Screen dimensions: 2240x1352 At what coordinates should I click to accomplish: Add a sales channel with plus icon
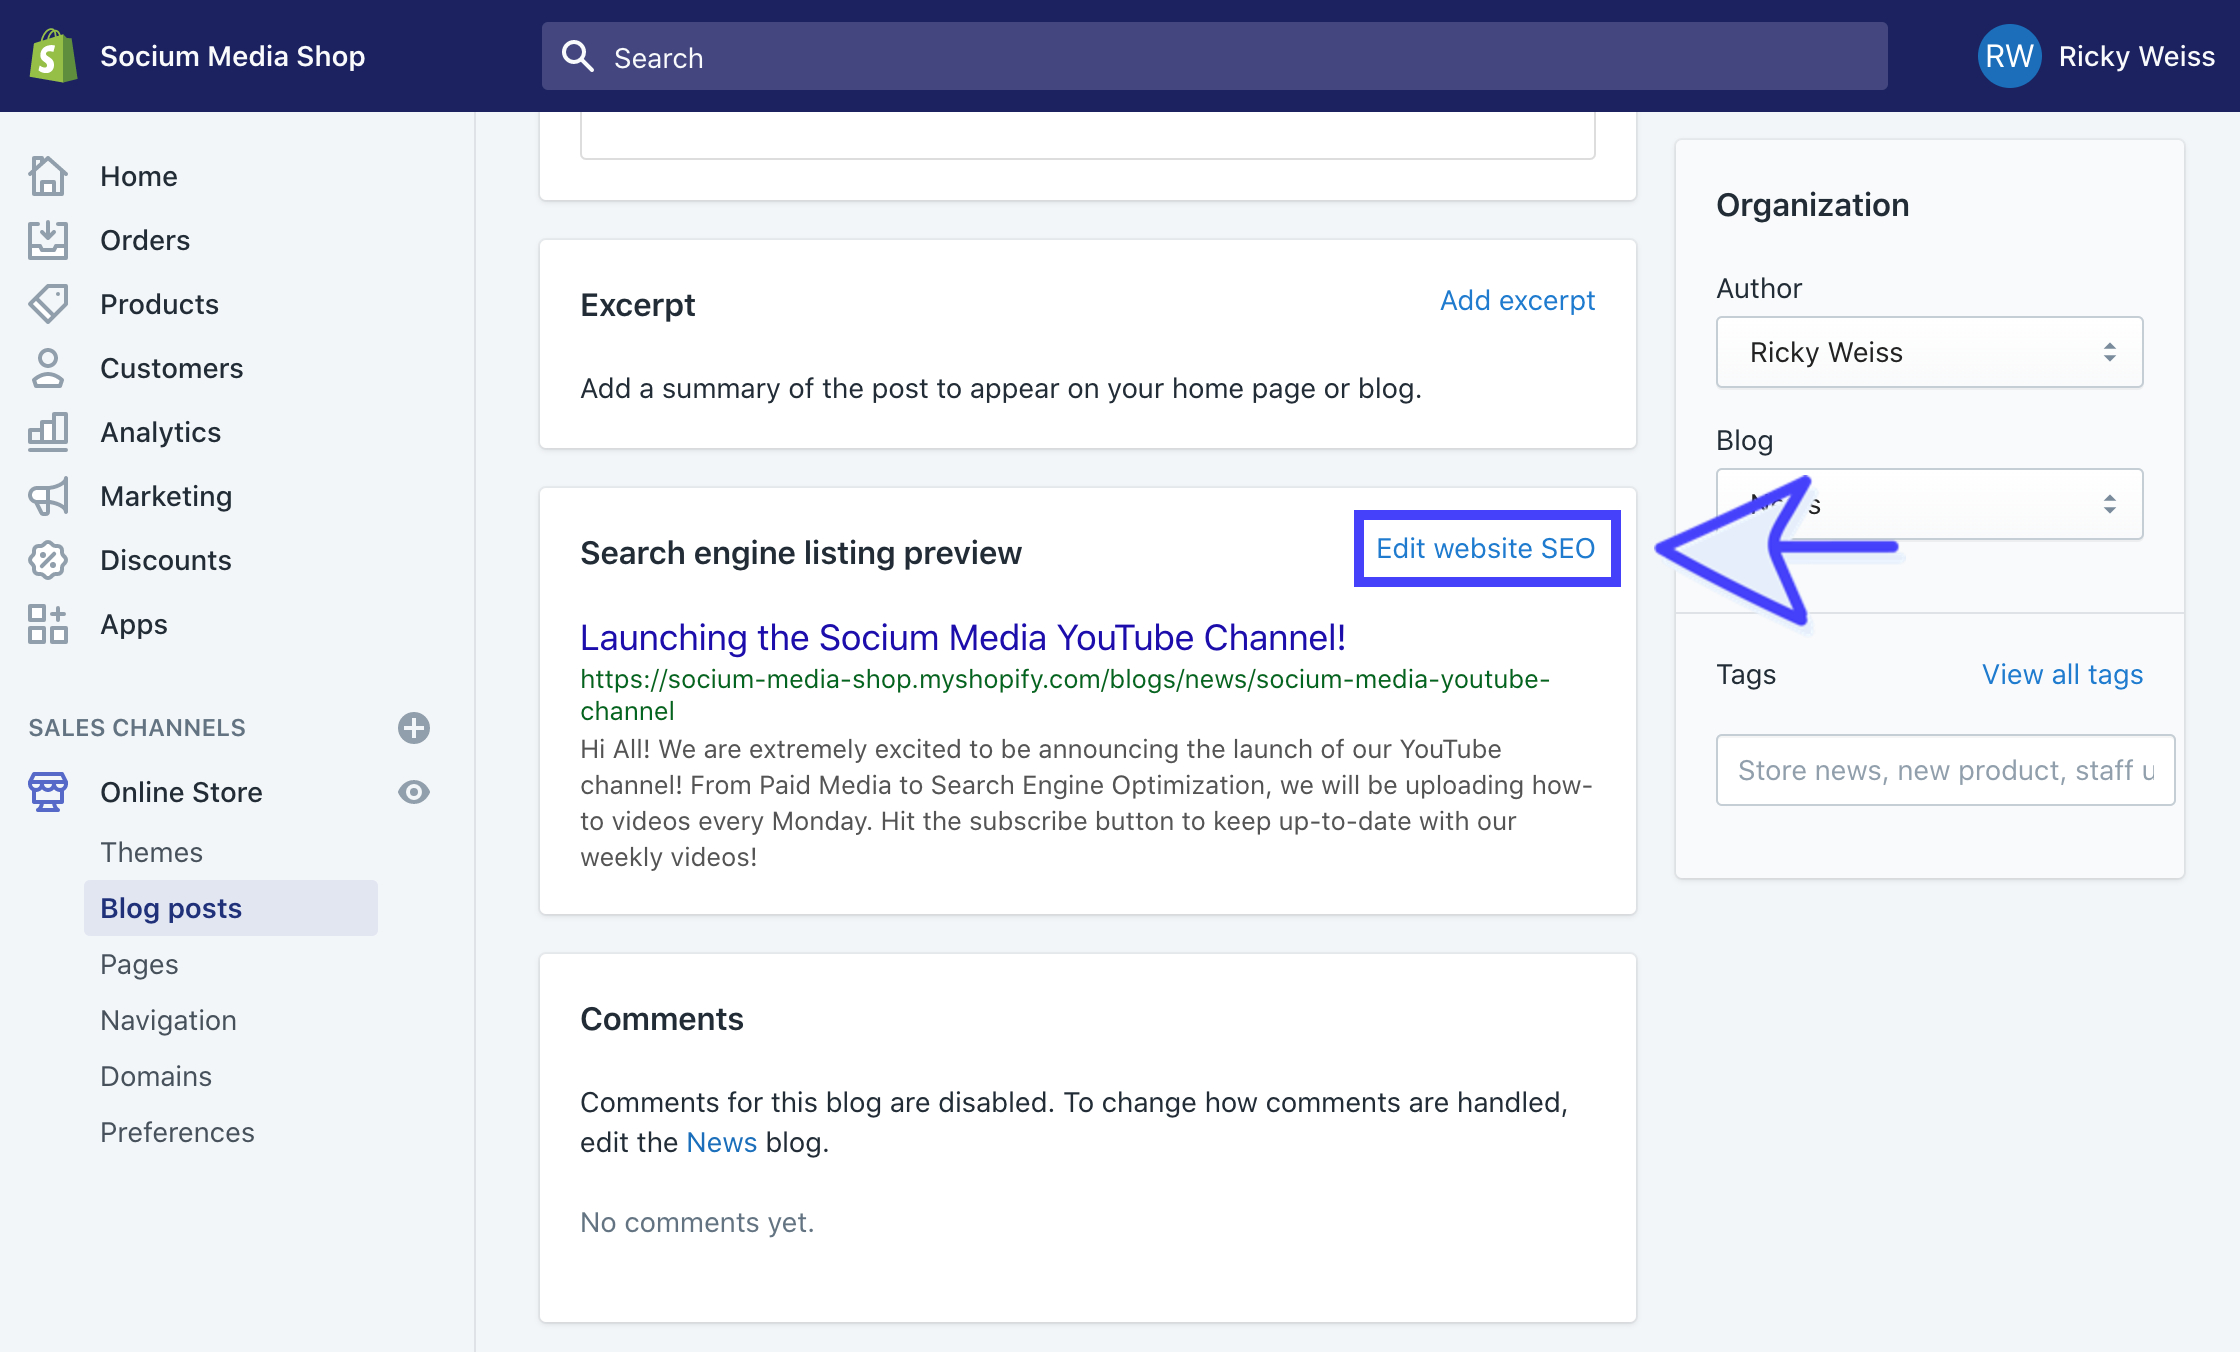pyautogui.click(x=414, y=728)
